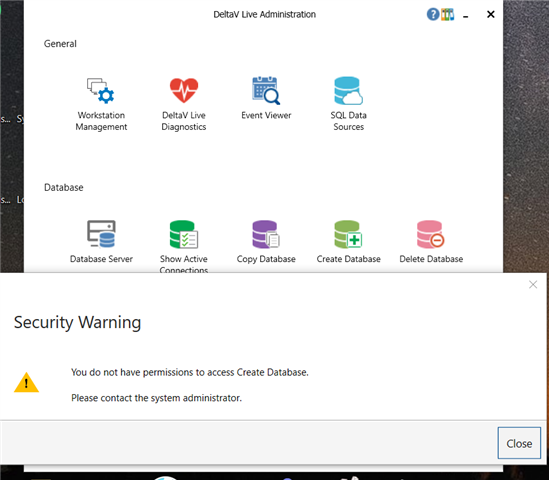Click the Delete Database icon
Viewport: 549px width, 480px height.
pos(431,234)
